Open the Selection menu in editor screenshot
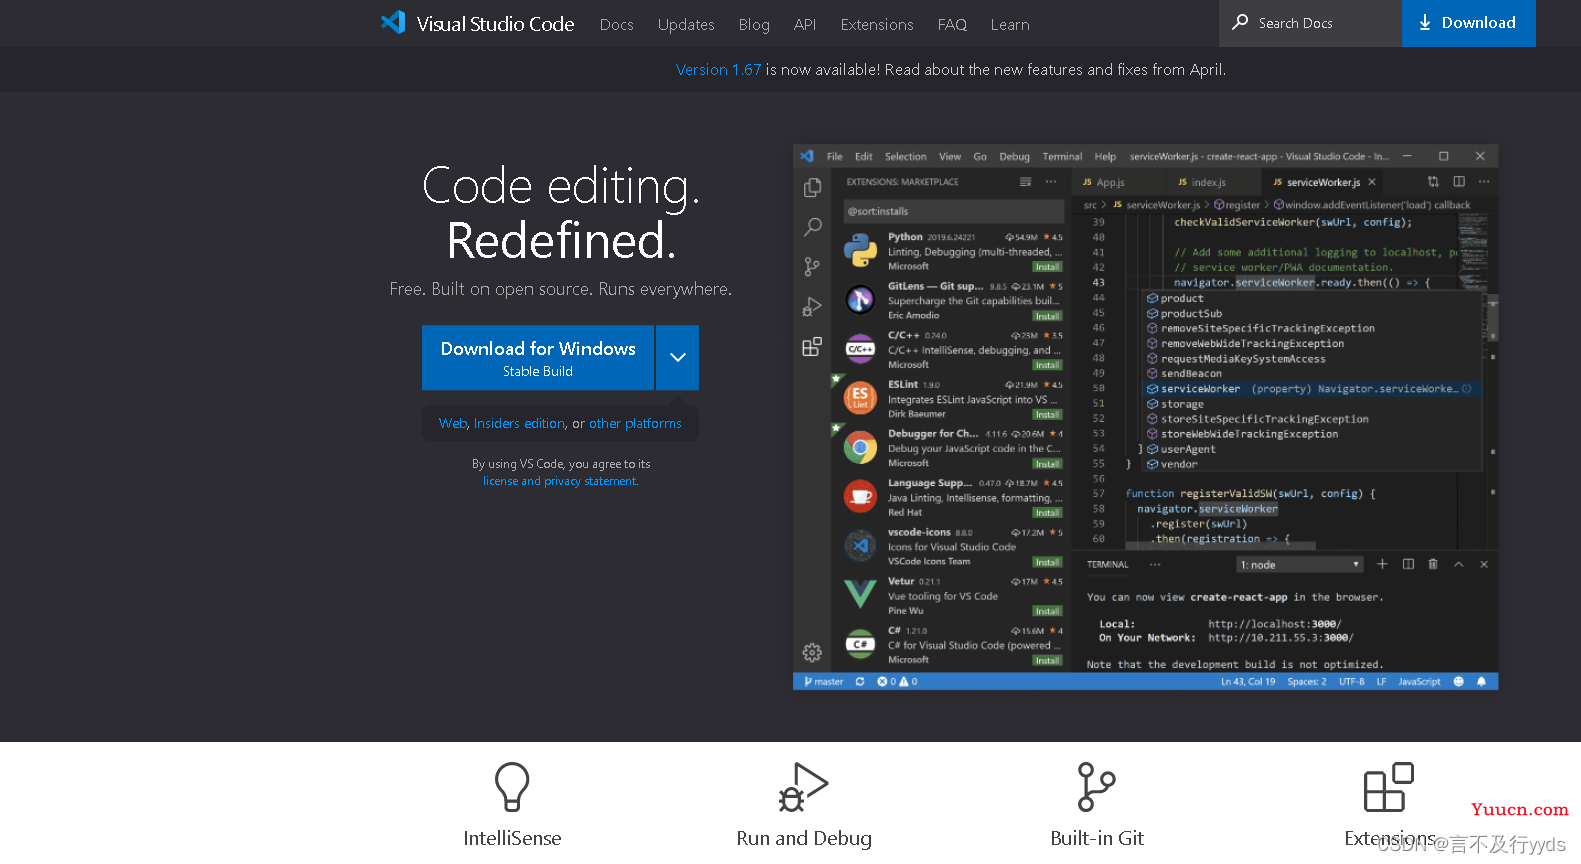The image size is (1581, 864). coord(905,156)
